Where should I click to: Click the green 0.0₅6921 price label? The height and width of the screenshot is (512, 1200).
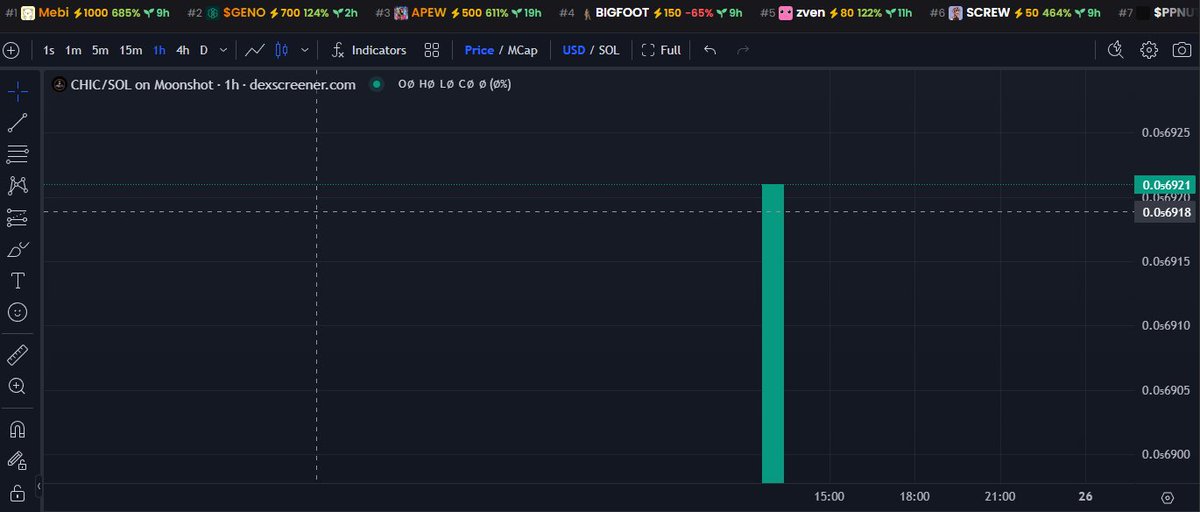[1165, 185]
